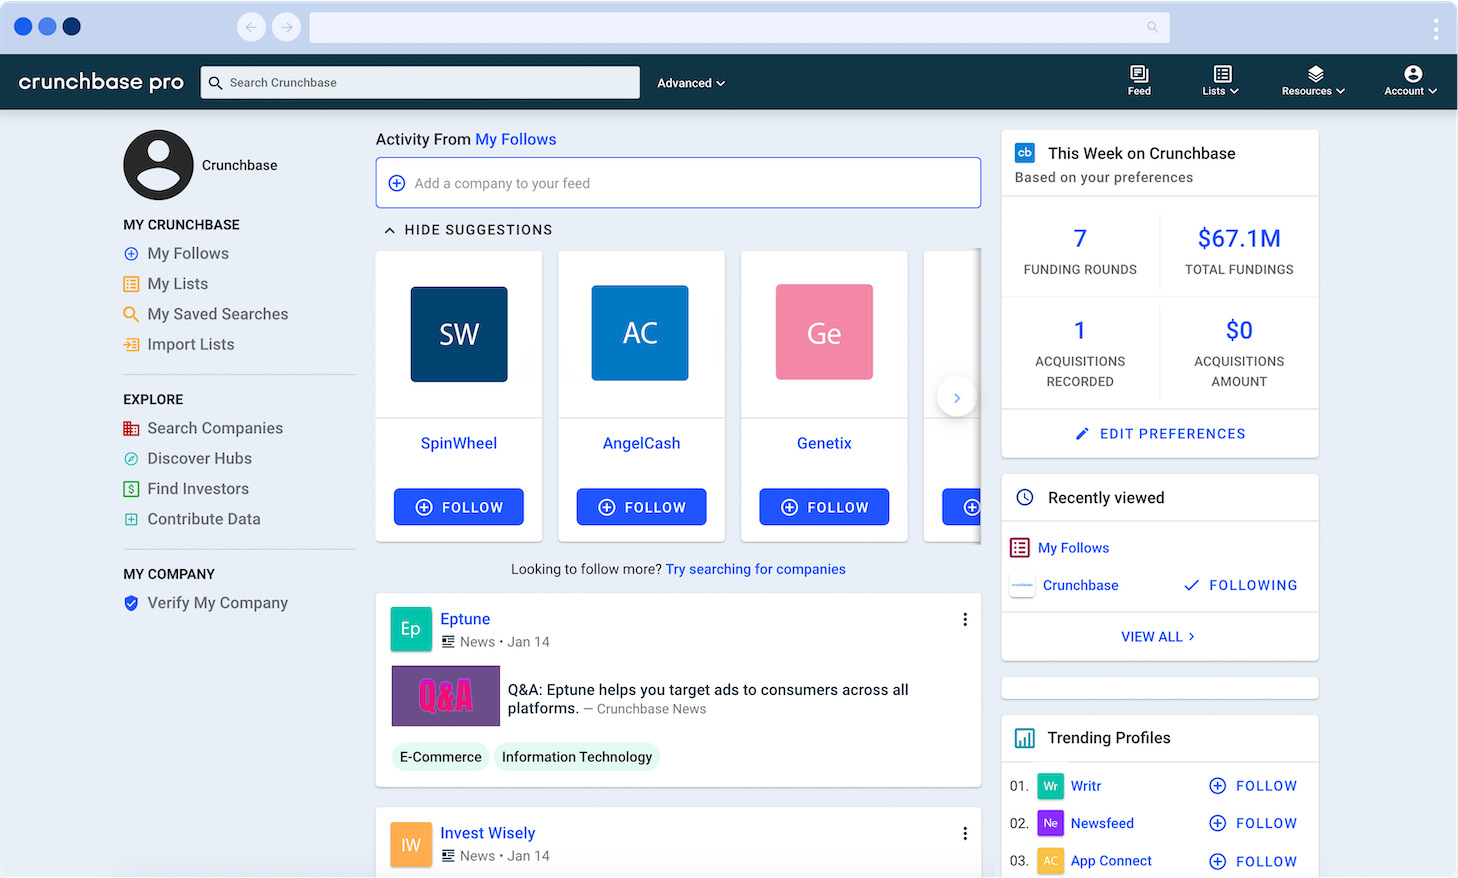1458x878 pixels.
Task: Open the Eptune company link
Action: click(465, 619)
